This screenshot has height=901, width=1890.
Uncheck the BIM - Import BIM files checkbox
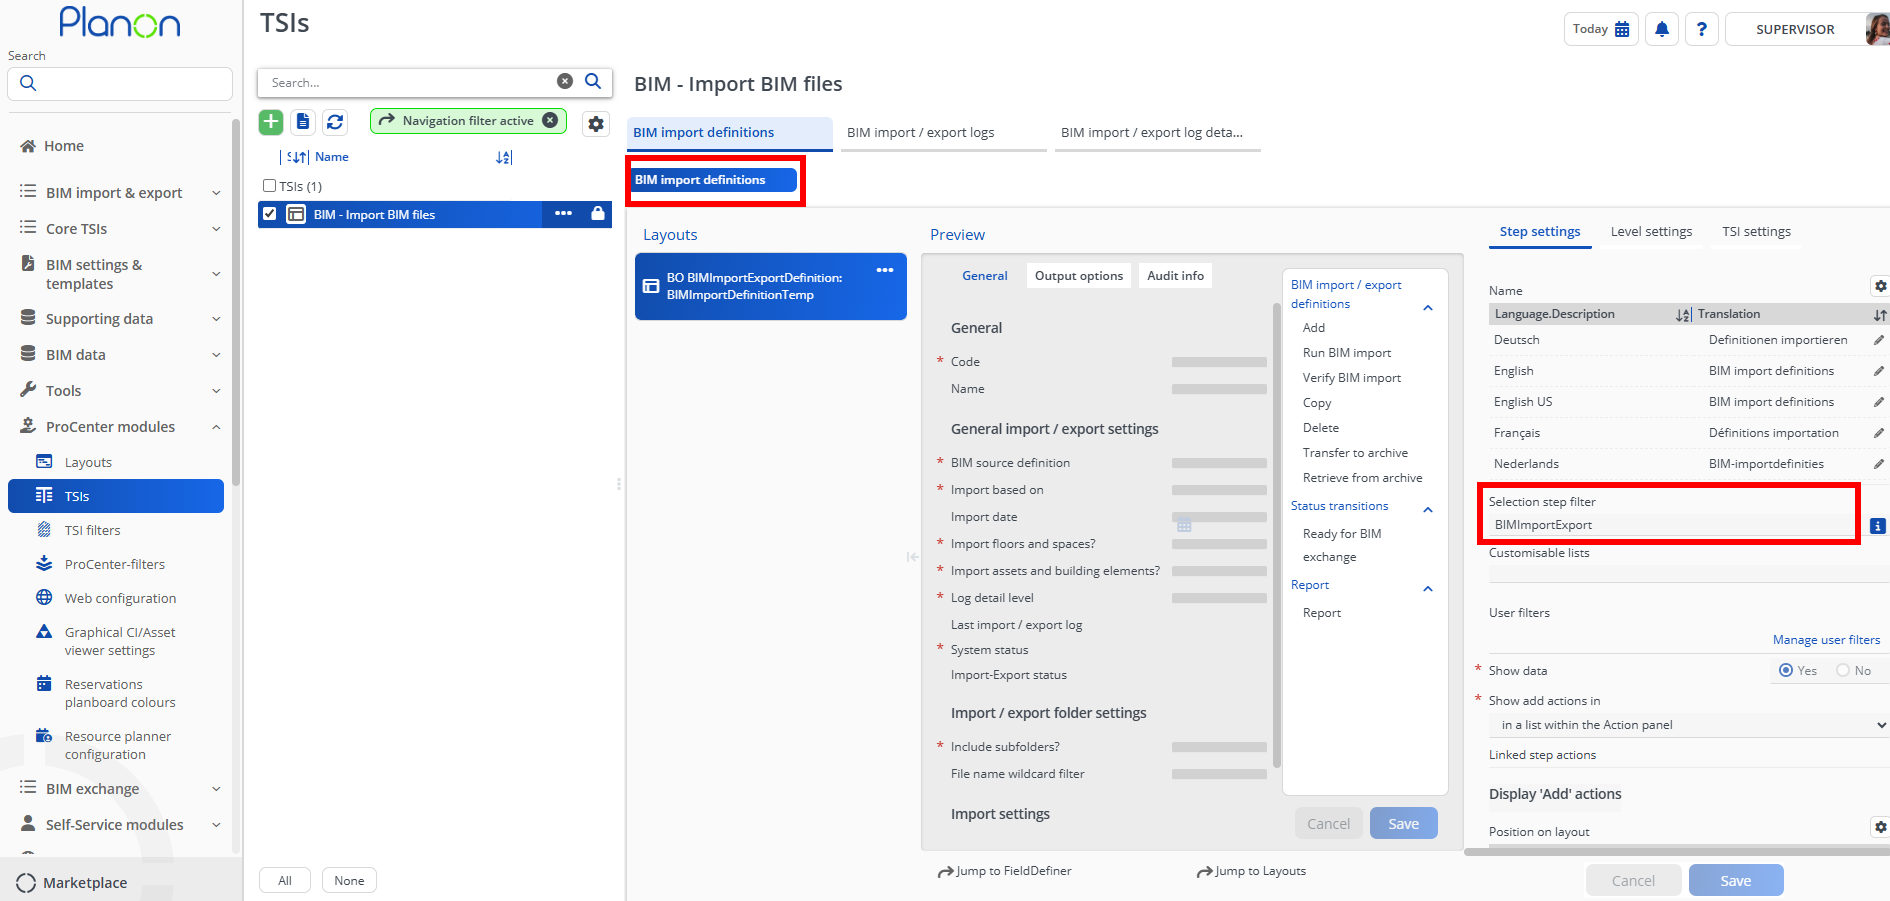click(x=269, y=214)
